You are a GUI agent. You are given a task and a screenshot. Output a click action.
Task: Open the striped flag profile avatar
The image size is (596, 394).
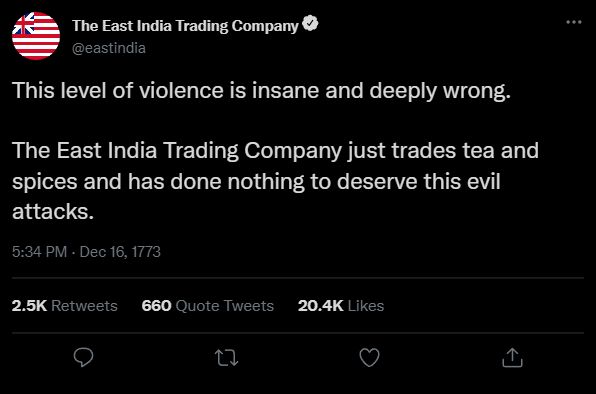click(x=36, y=36)
